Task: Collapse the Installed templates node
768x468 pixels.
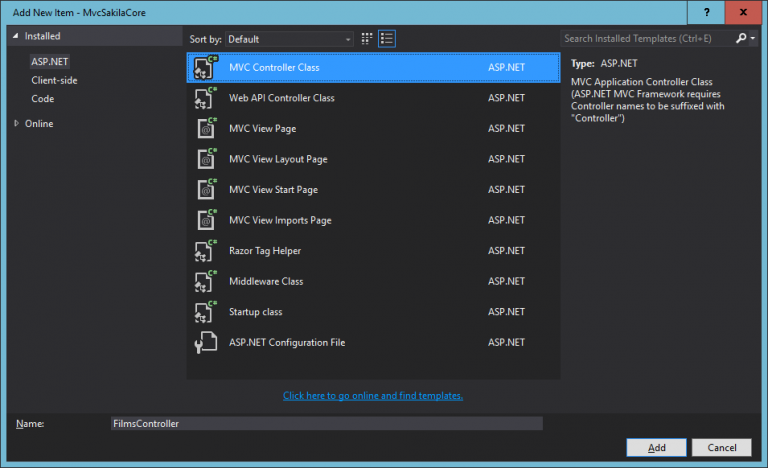Action: (x=16, y=36)
